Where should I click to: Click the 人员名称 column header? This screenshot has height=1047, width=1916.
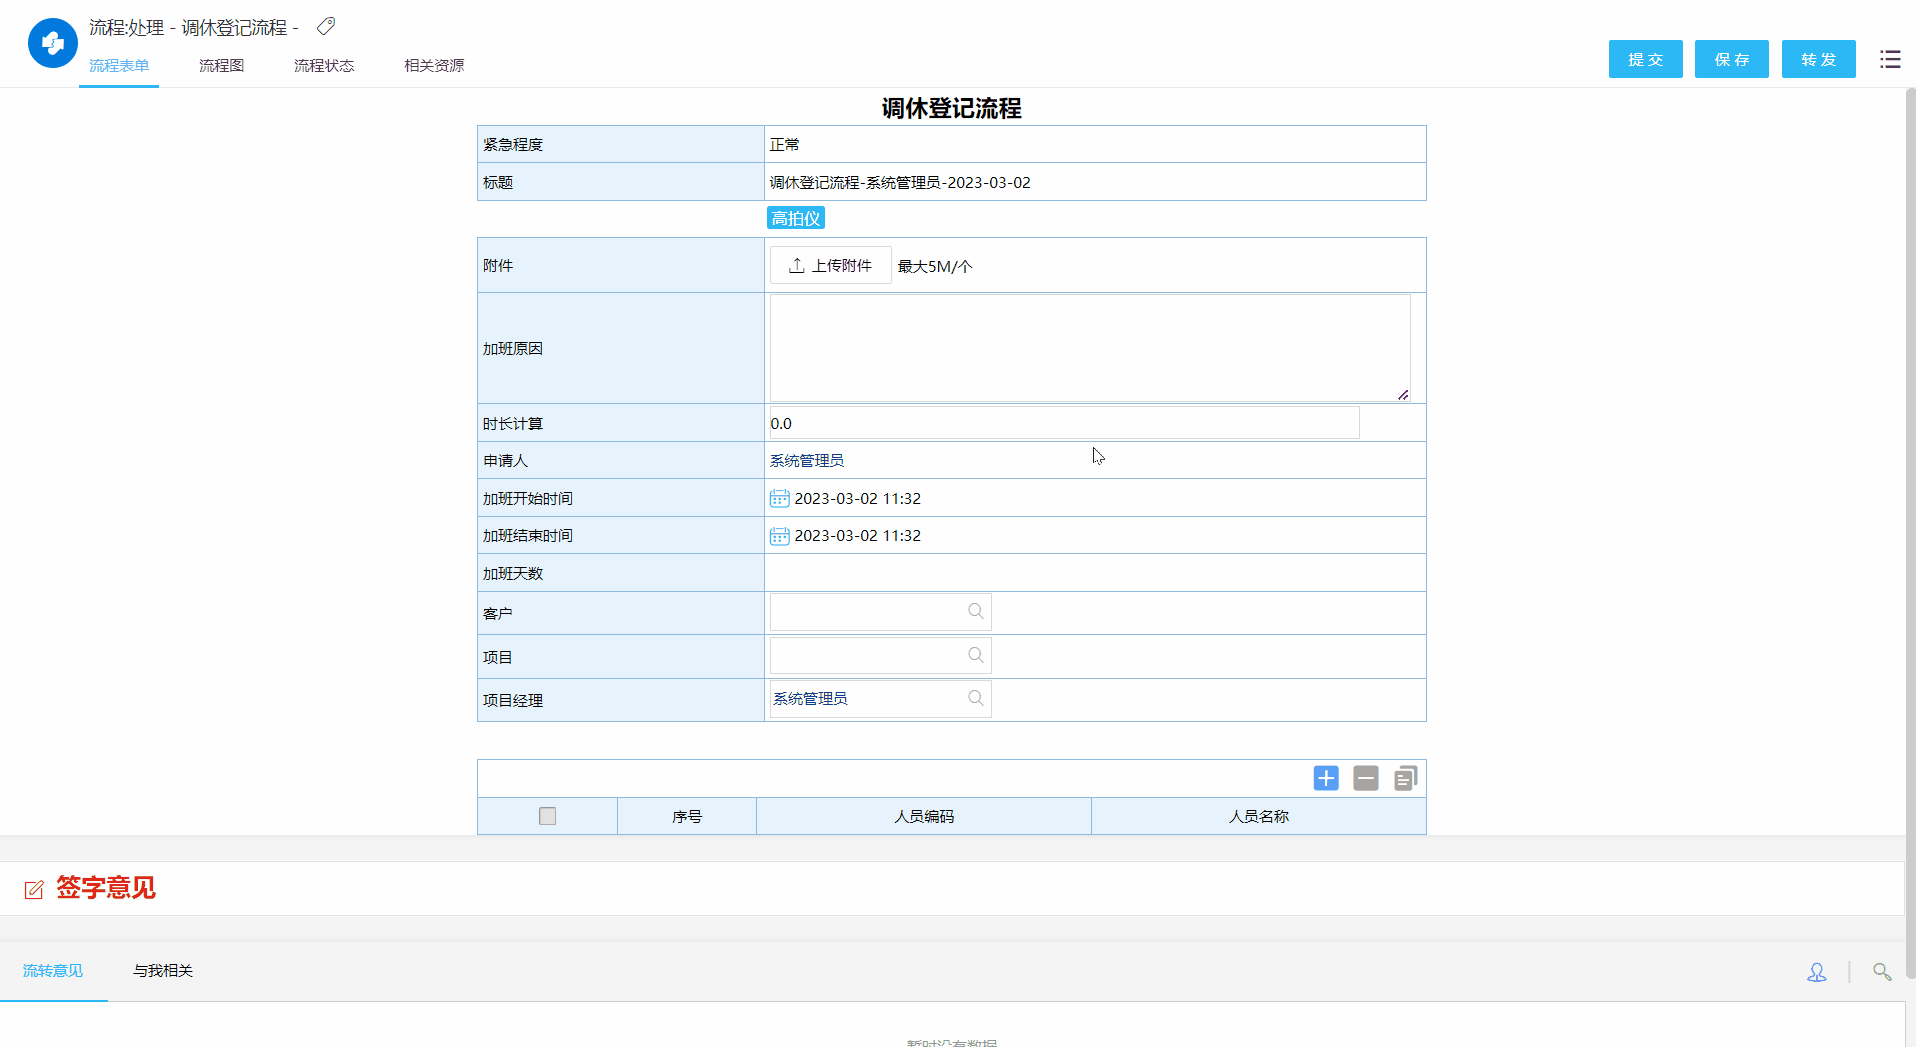click(1259, 816)
